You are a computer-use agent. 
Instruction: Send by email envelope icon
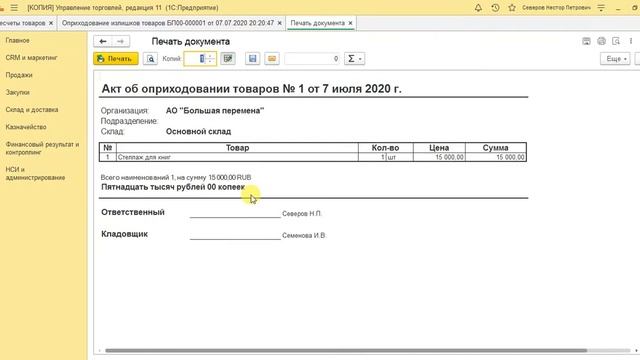(x=272, y=59)
